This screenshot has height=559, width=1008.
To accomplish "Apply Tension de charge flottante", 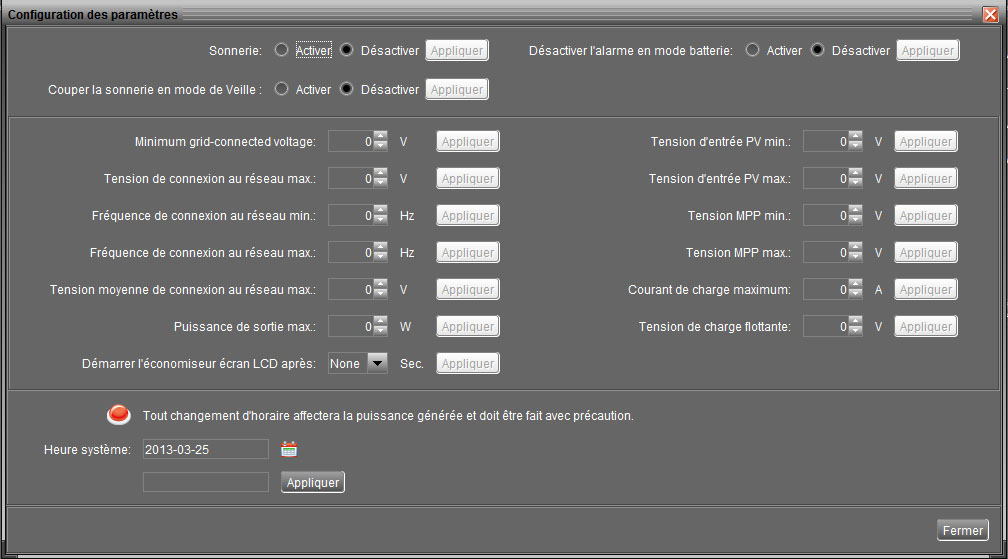I will click(926, 326).
